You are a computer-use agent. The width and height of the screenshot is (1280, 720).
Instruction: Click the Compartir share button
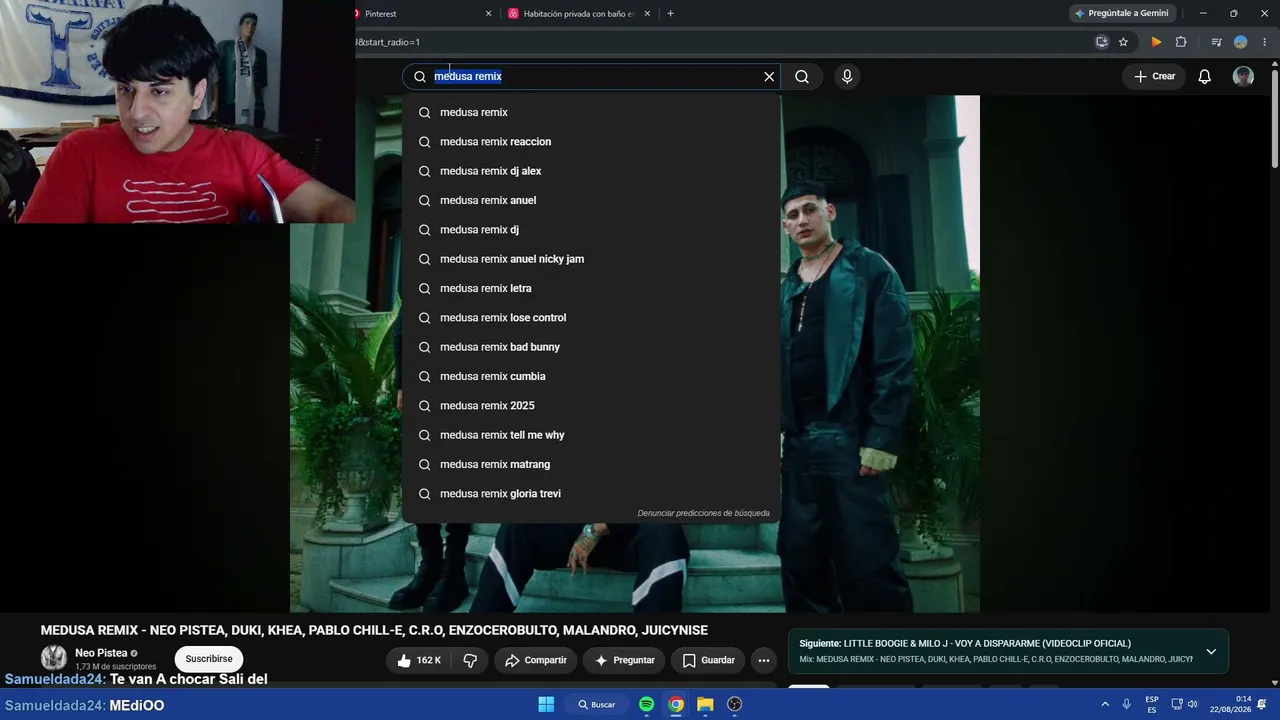[x=536, y=660]
